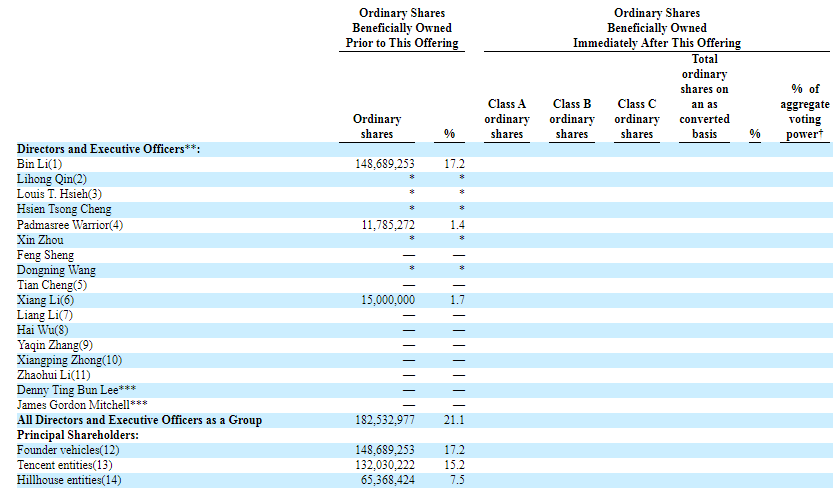
Task: Click the Xiangping Zhong(10) row name
Action: [x=69, y=360]
